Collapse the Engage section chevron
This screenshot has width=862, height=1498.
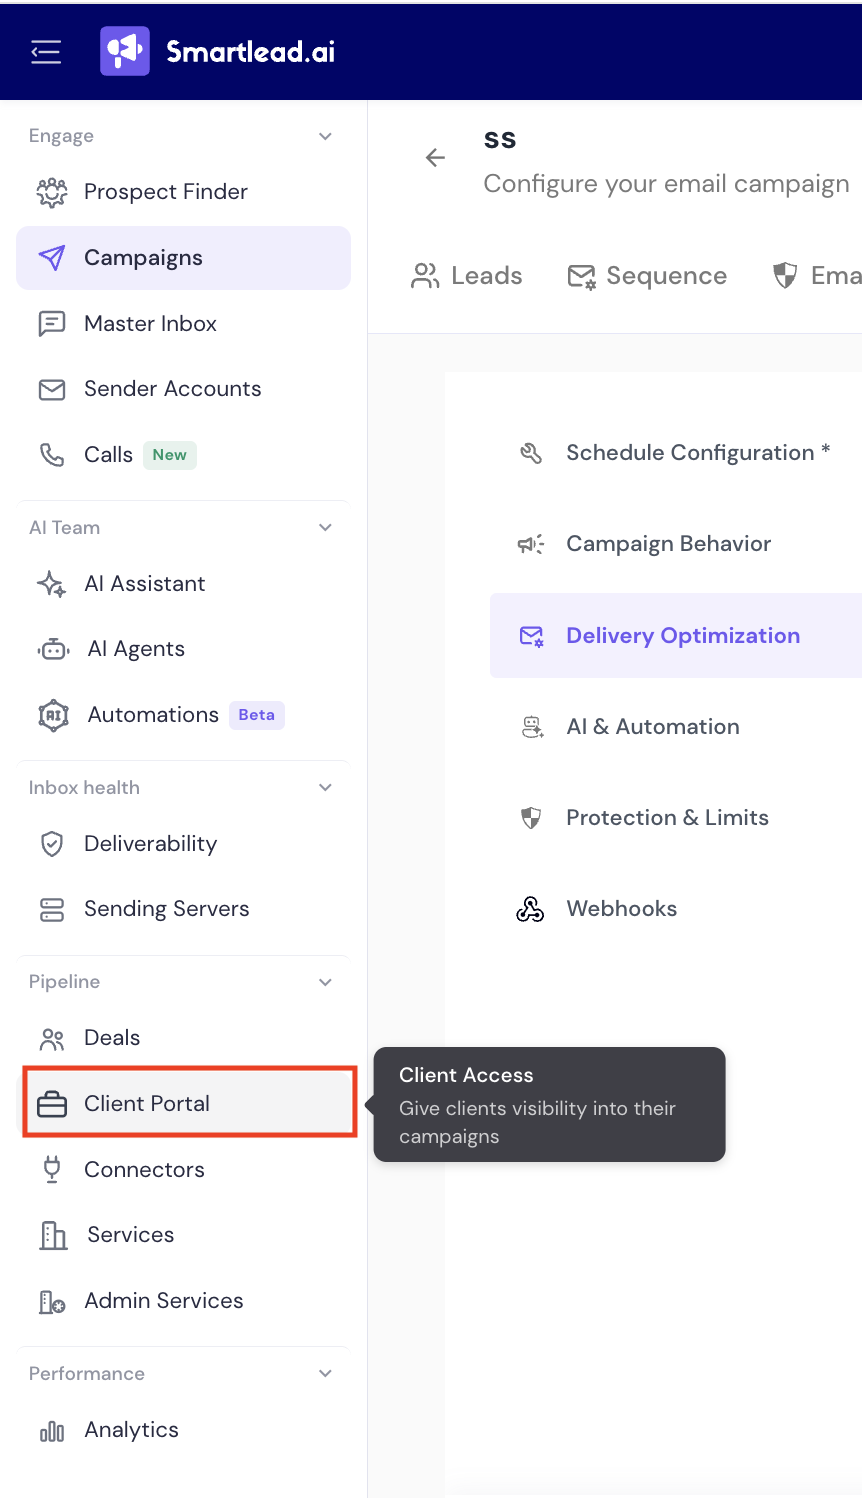click(325, 136)
